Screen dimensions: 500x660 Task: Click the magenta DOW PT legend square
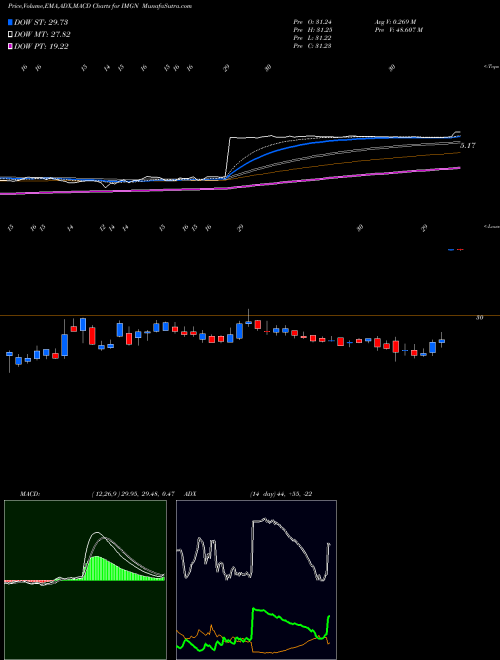[x=10, y=46]
